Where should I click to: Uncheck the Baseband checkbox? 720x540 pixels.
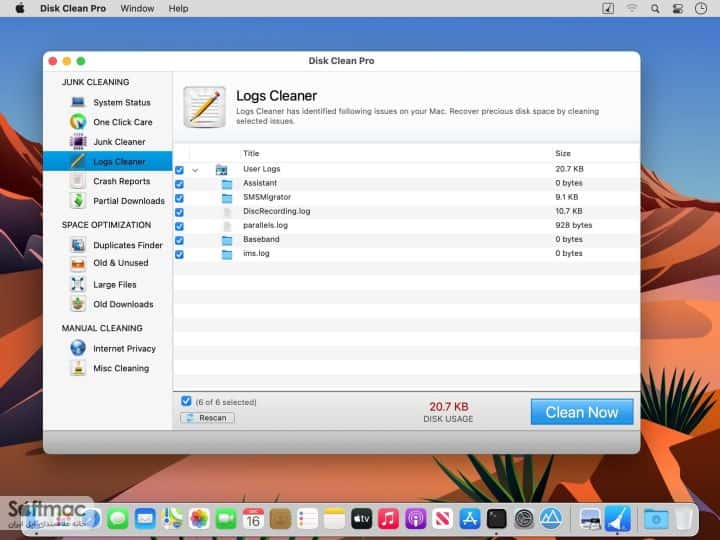(x=180, y=240)
